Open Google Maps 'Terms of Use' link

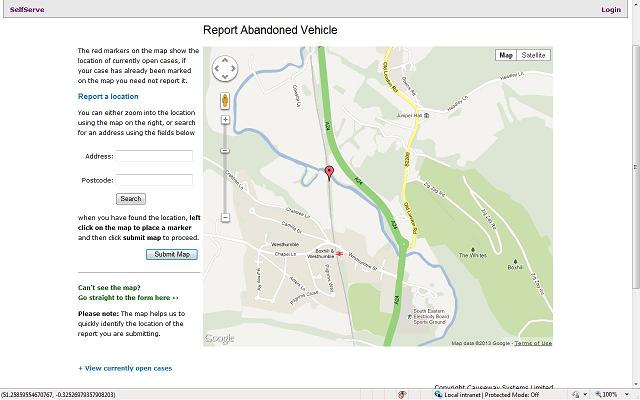pyautogui.click(x=533, y=343)
